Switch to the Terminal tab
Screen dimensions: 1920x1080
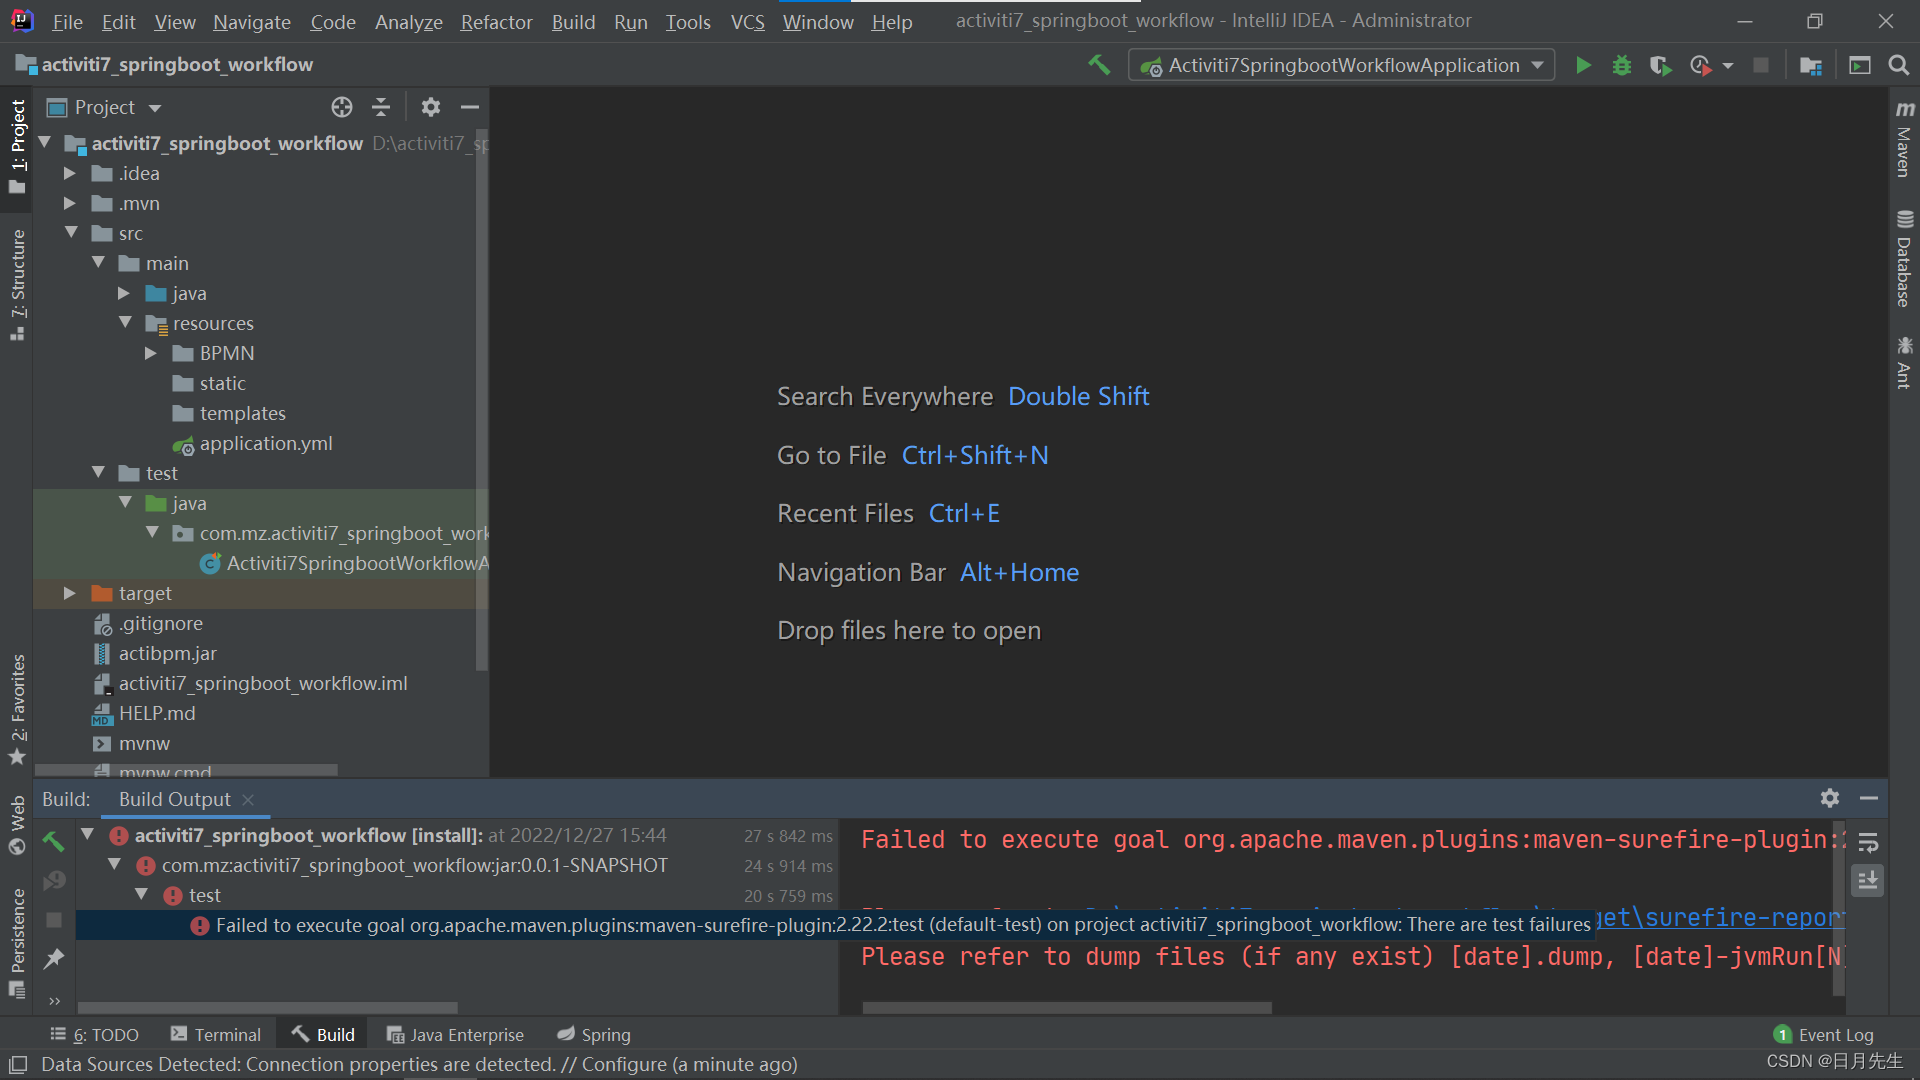tap(227, 1034)
